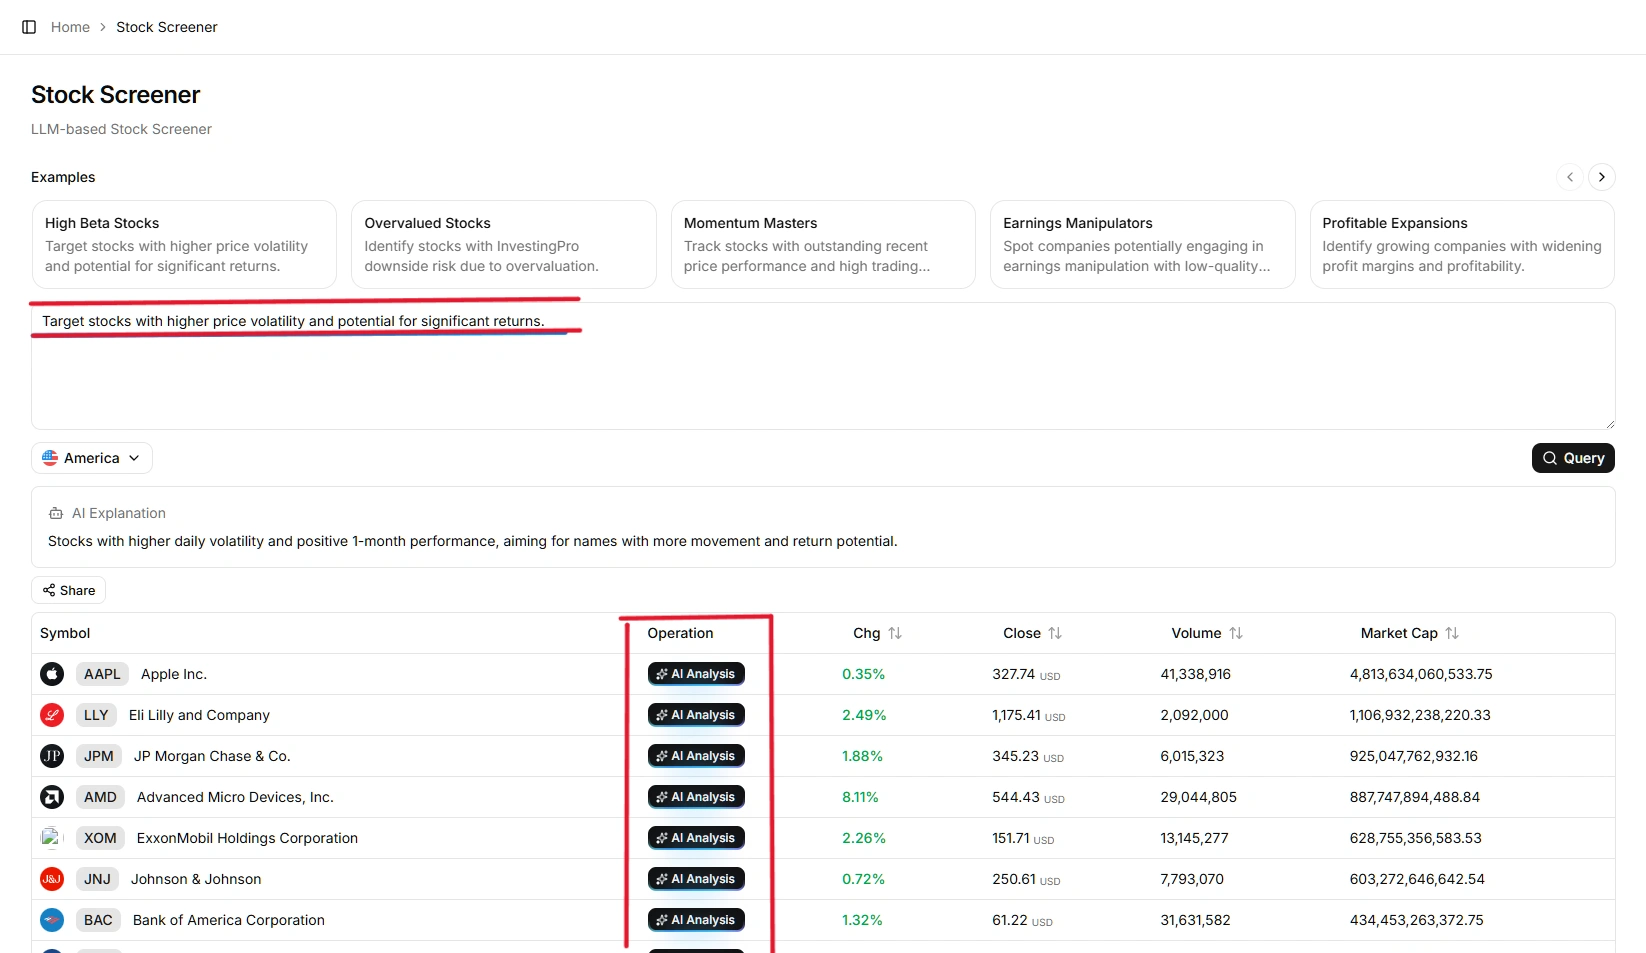Click the LLY ticker badge
Screen dimensions: 1646x953
[96, 715]
